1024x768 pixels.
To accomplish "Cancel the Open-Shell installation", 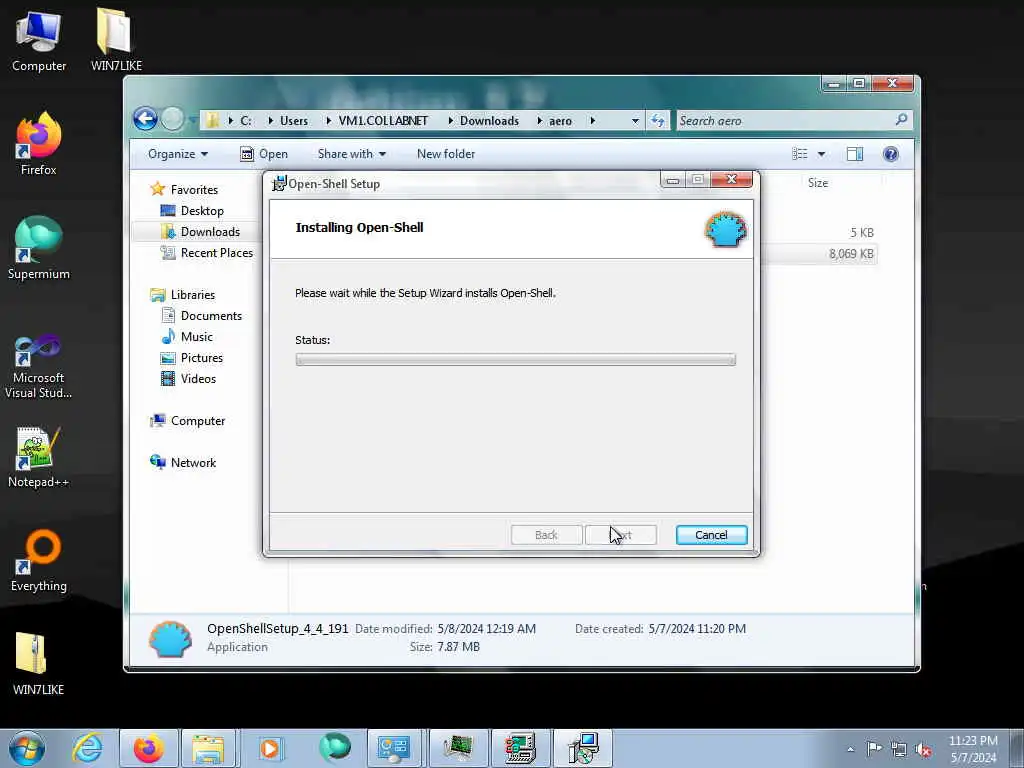I will point(711,535).
